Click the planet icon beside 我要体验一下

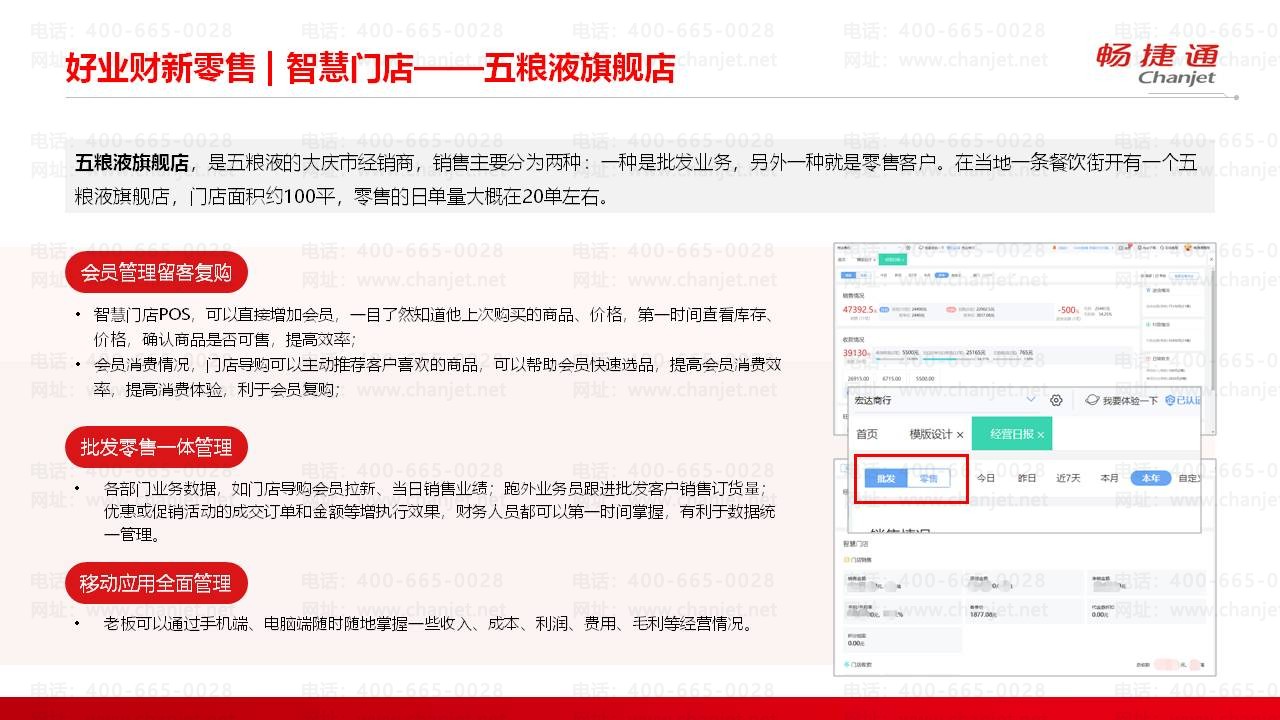point(1092,400)
